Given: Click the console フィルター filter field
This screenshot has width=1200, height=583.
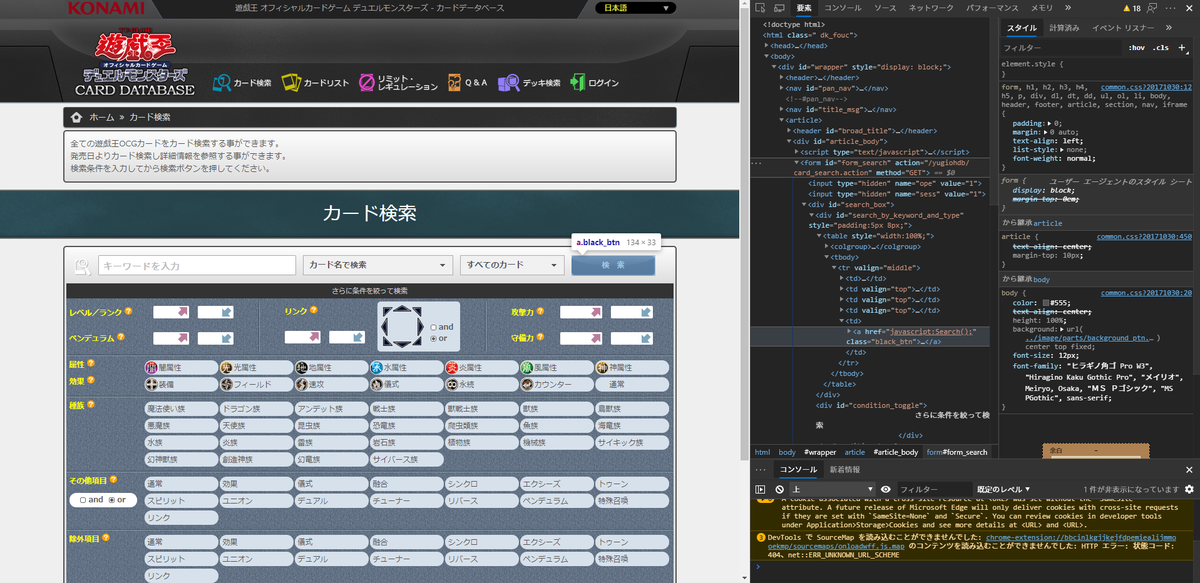Looking at the screenshot, I should [x=934, y=489].
